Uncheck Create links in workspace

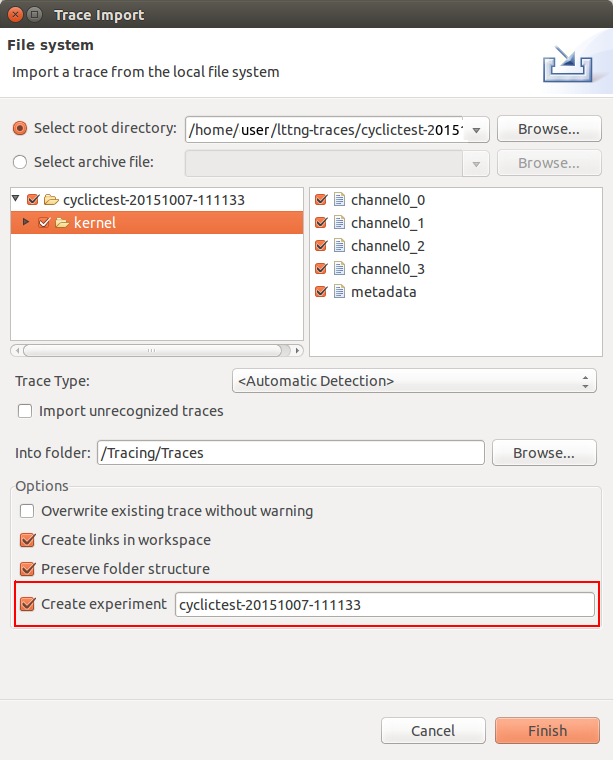tap(27, 540)
